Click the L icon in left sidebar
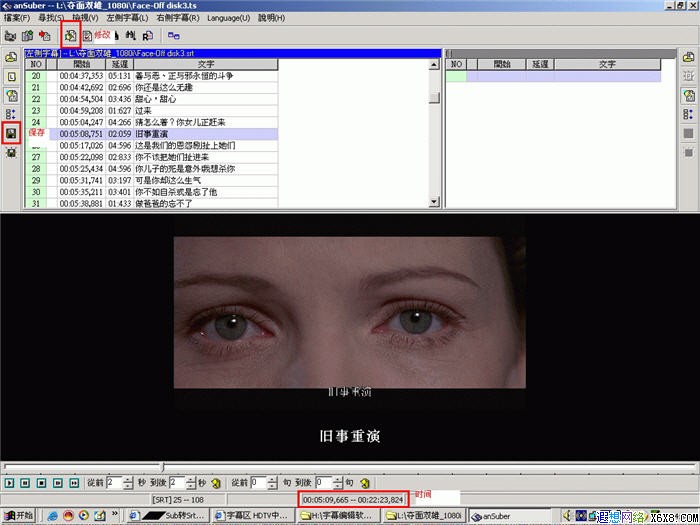700x525 pixels. coord(12,76)
